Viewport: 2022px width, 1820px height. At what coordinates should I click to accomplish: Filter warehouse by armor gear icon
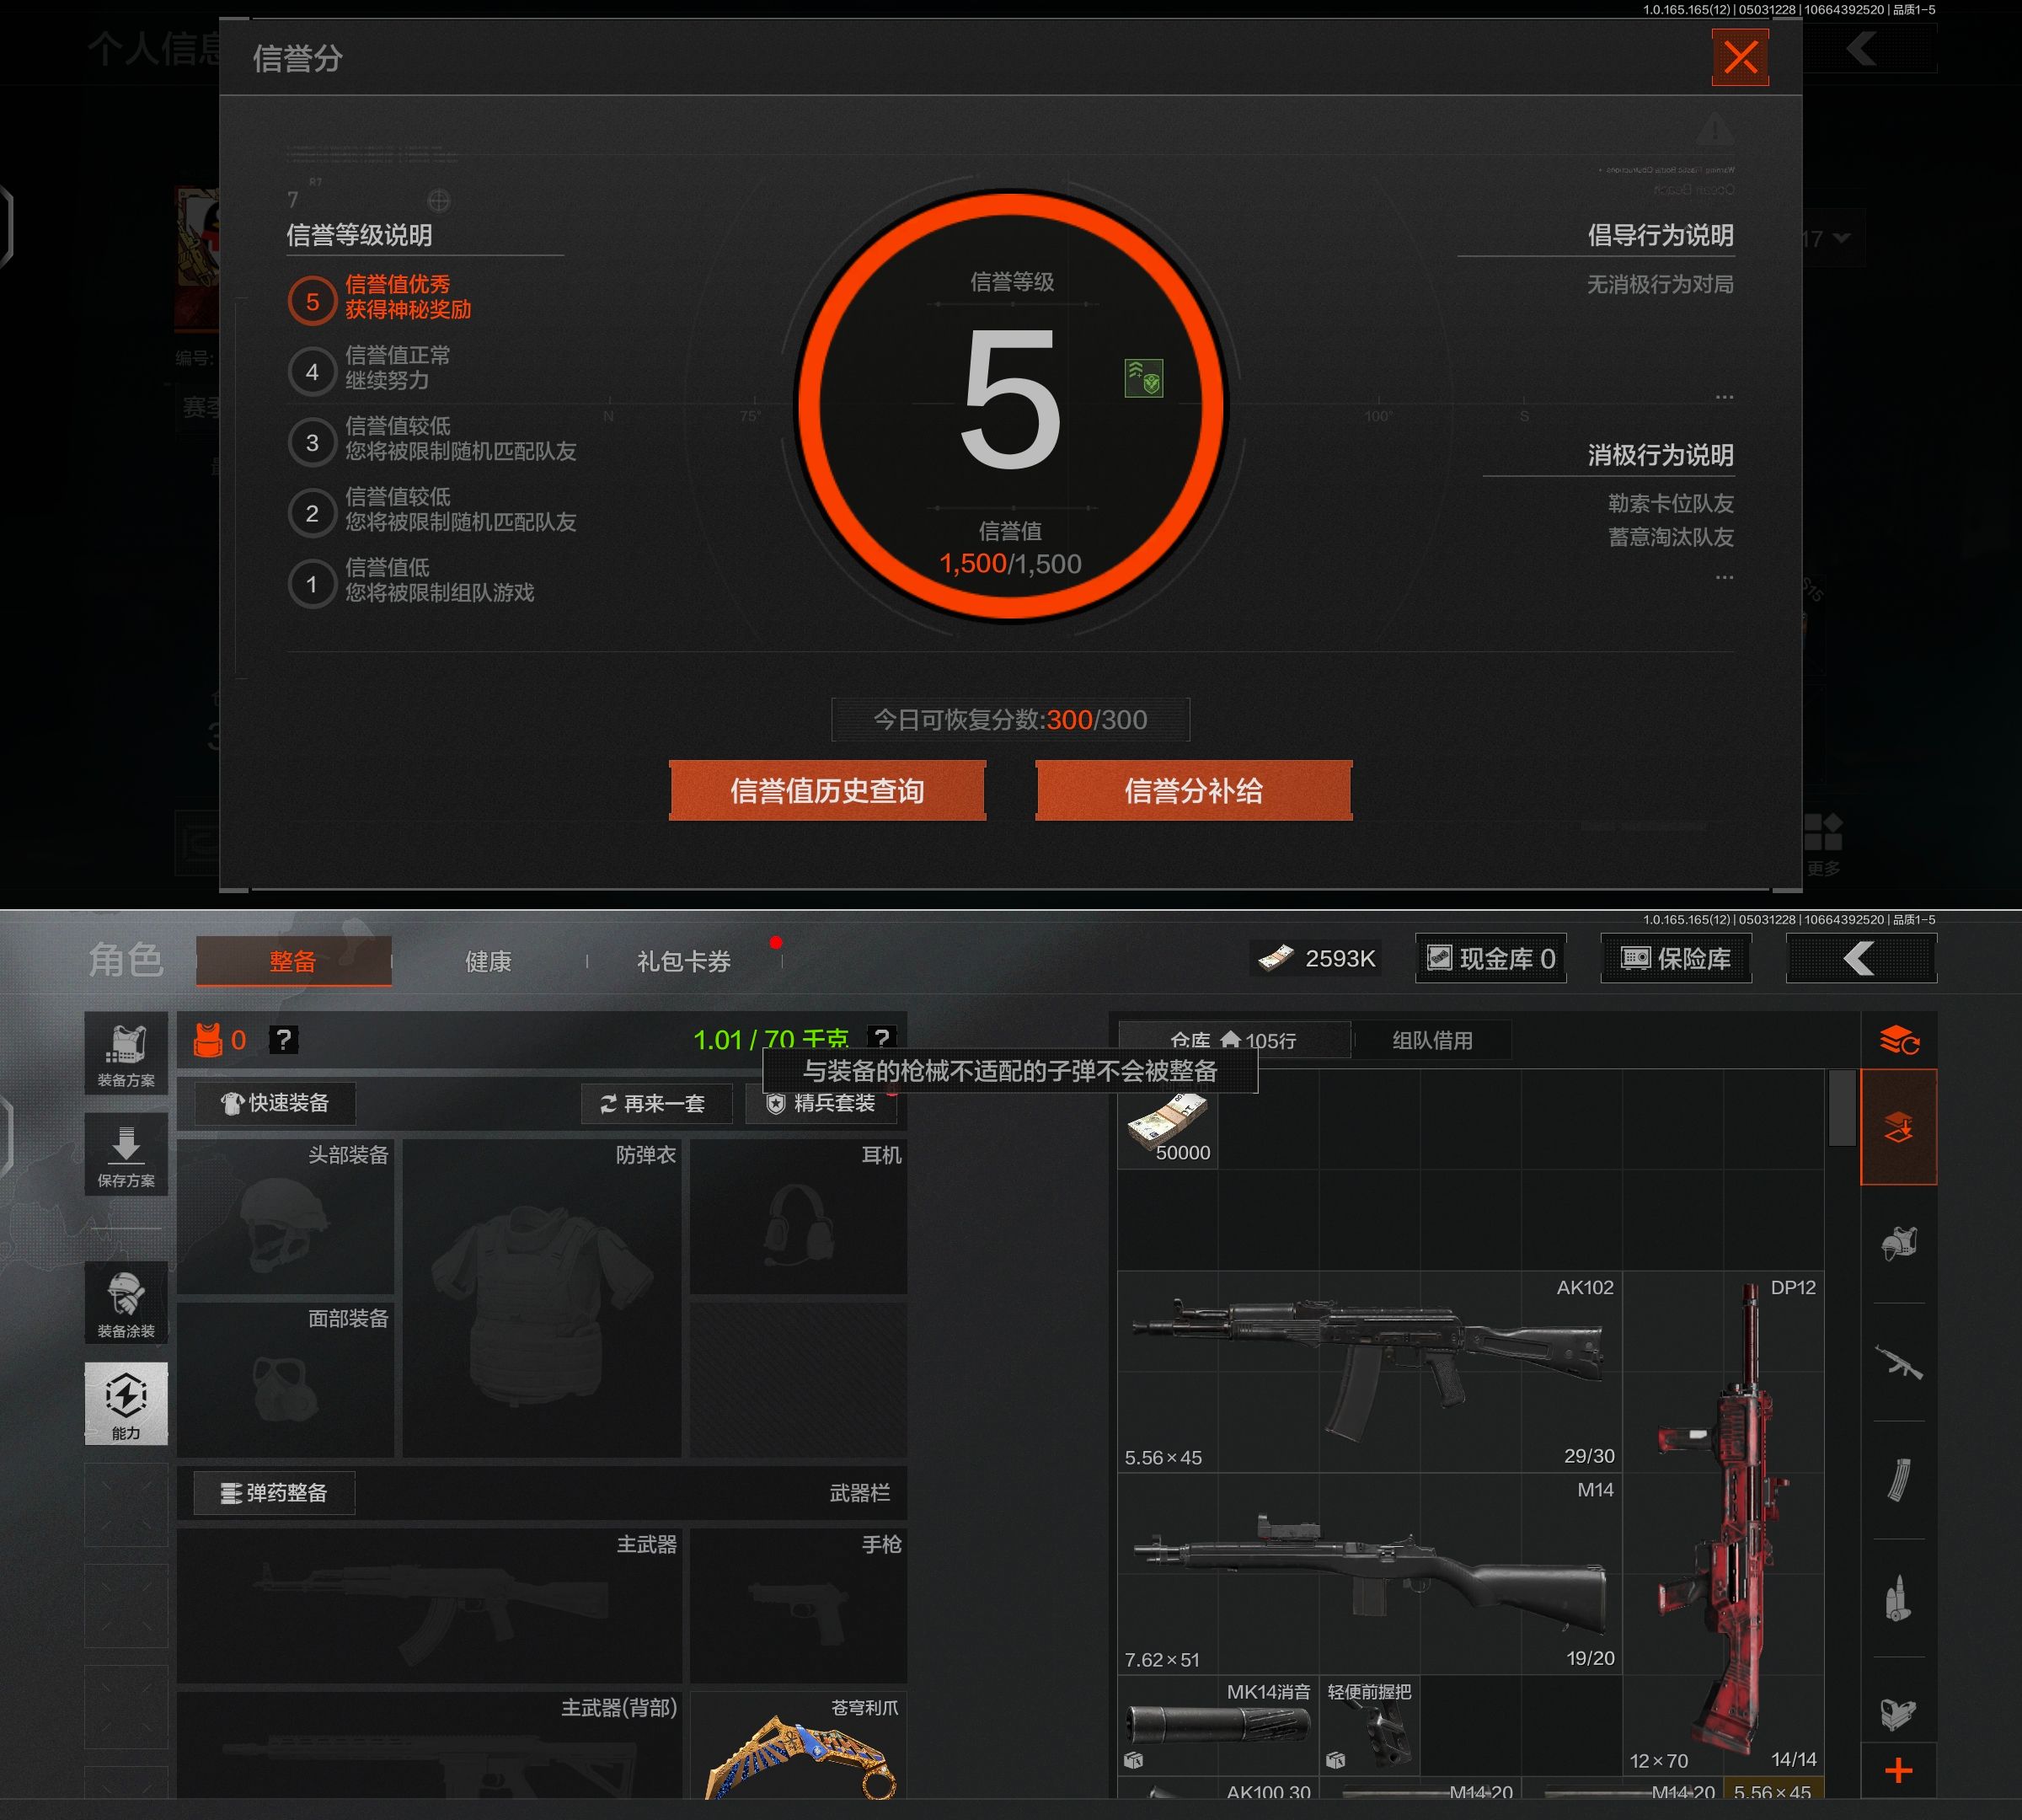[x=1898, y=1244]
